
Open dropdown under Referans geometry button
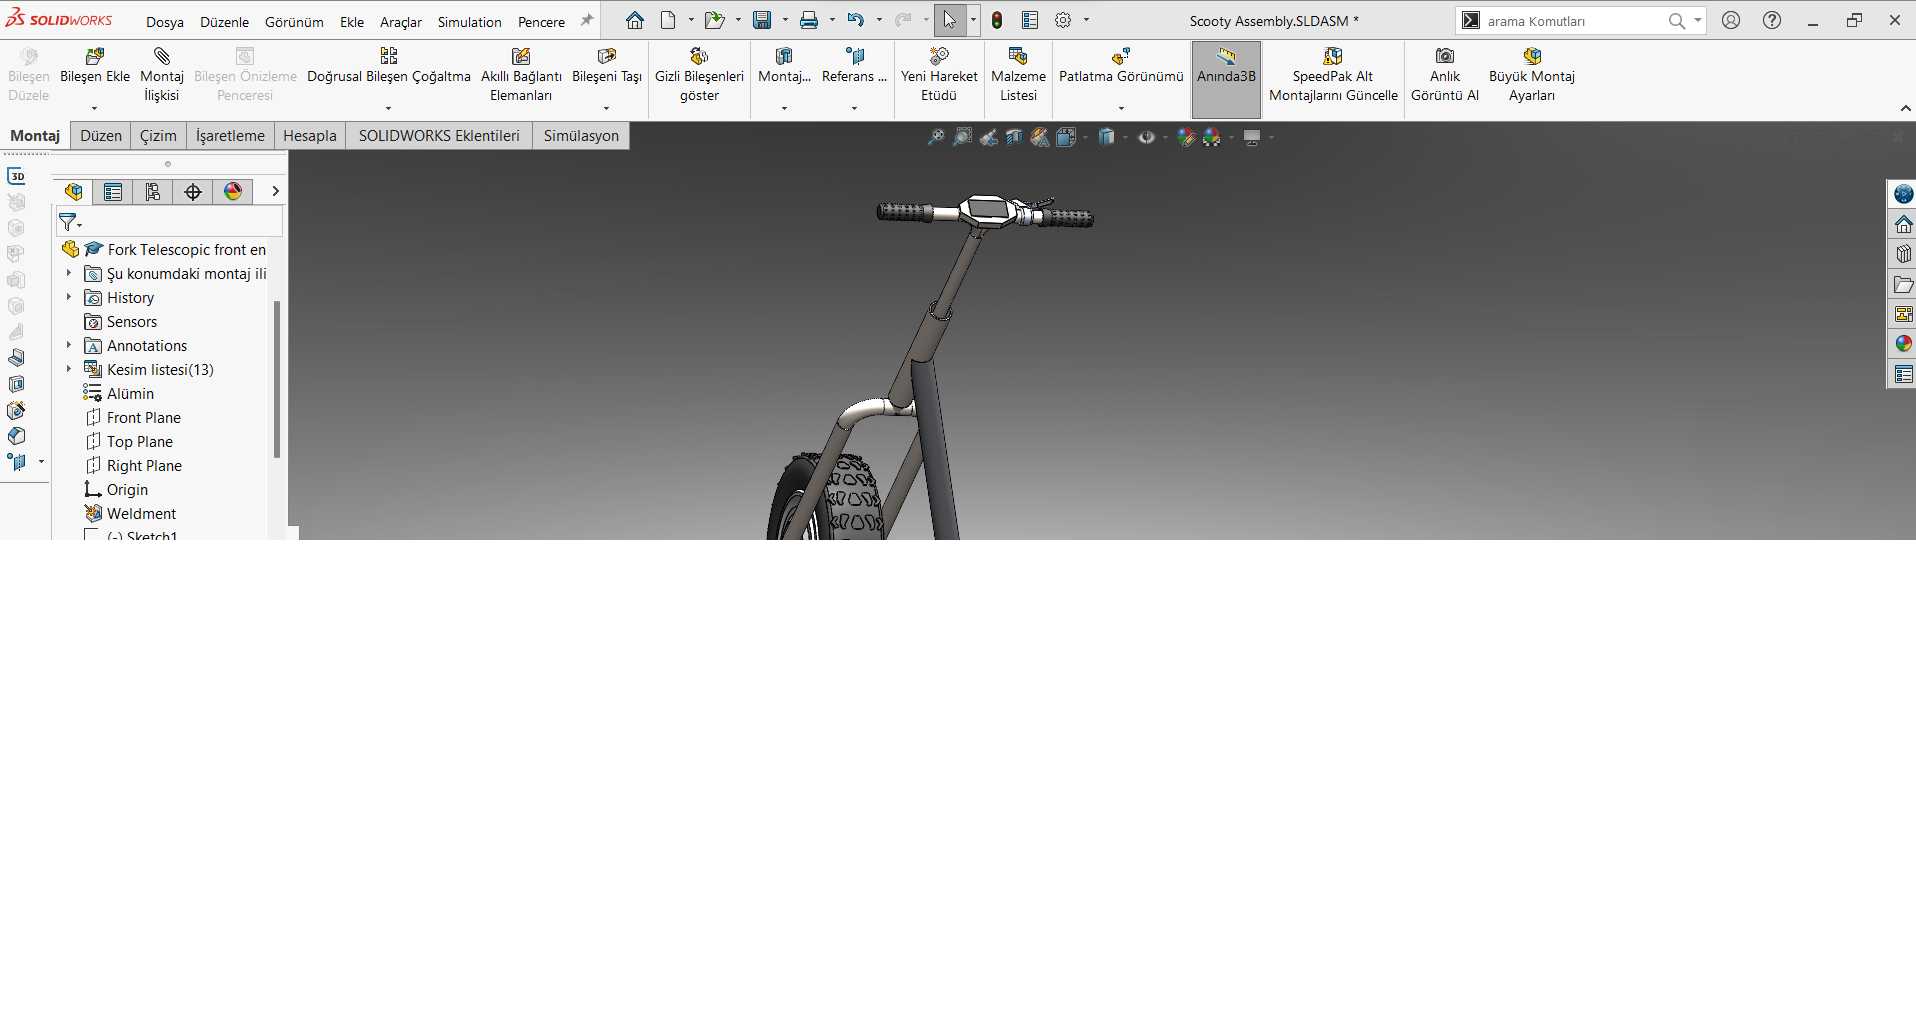pos(854,108)
